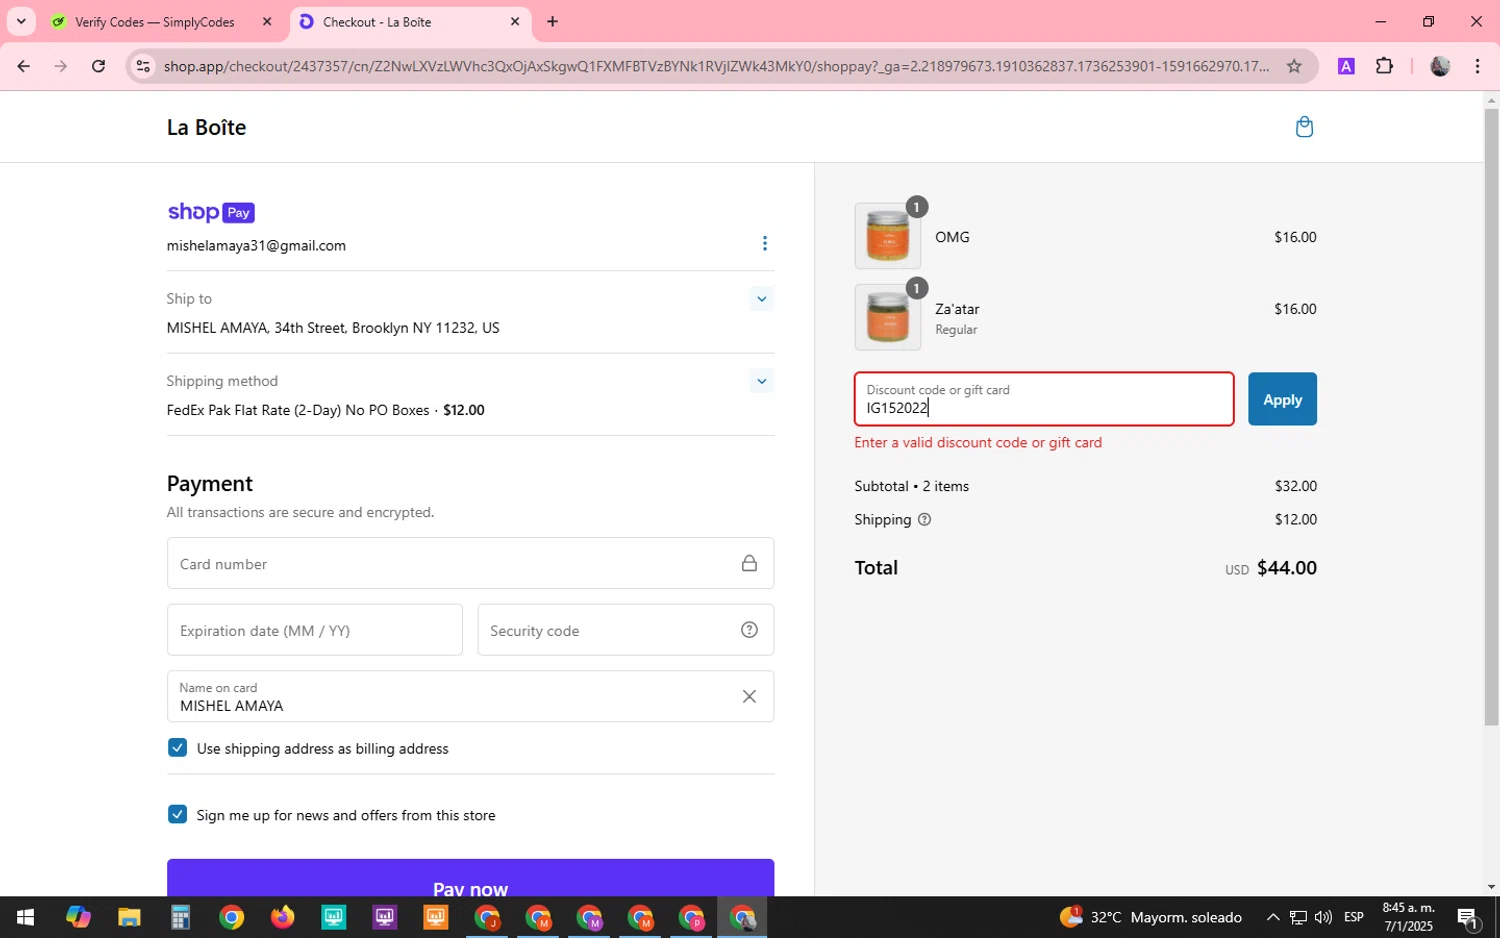Screen dimensions: 1500x938
Task: Switch to Checkout - La Boîte tab
Action: coord(410,21)
